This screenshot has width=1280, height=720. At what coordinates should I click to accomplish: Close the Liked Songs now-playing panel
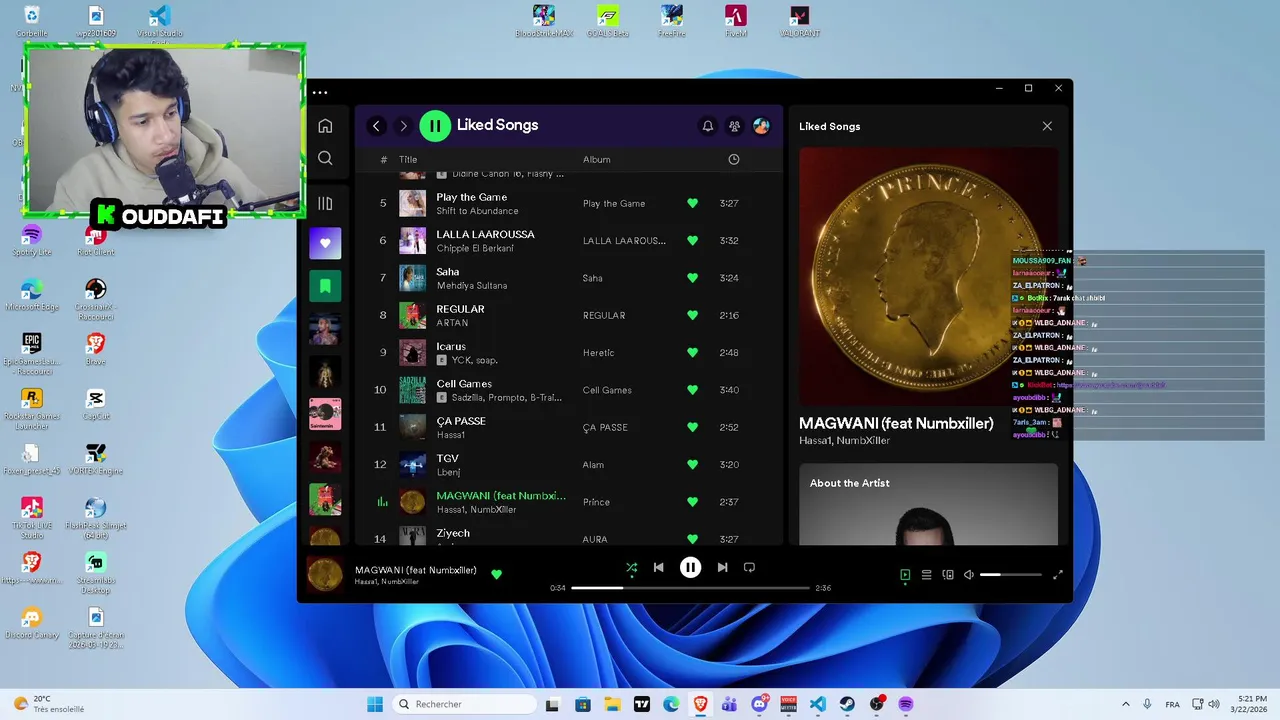(1047, 126)
